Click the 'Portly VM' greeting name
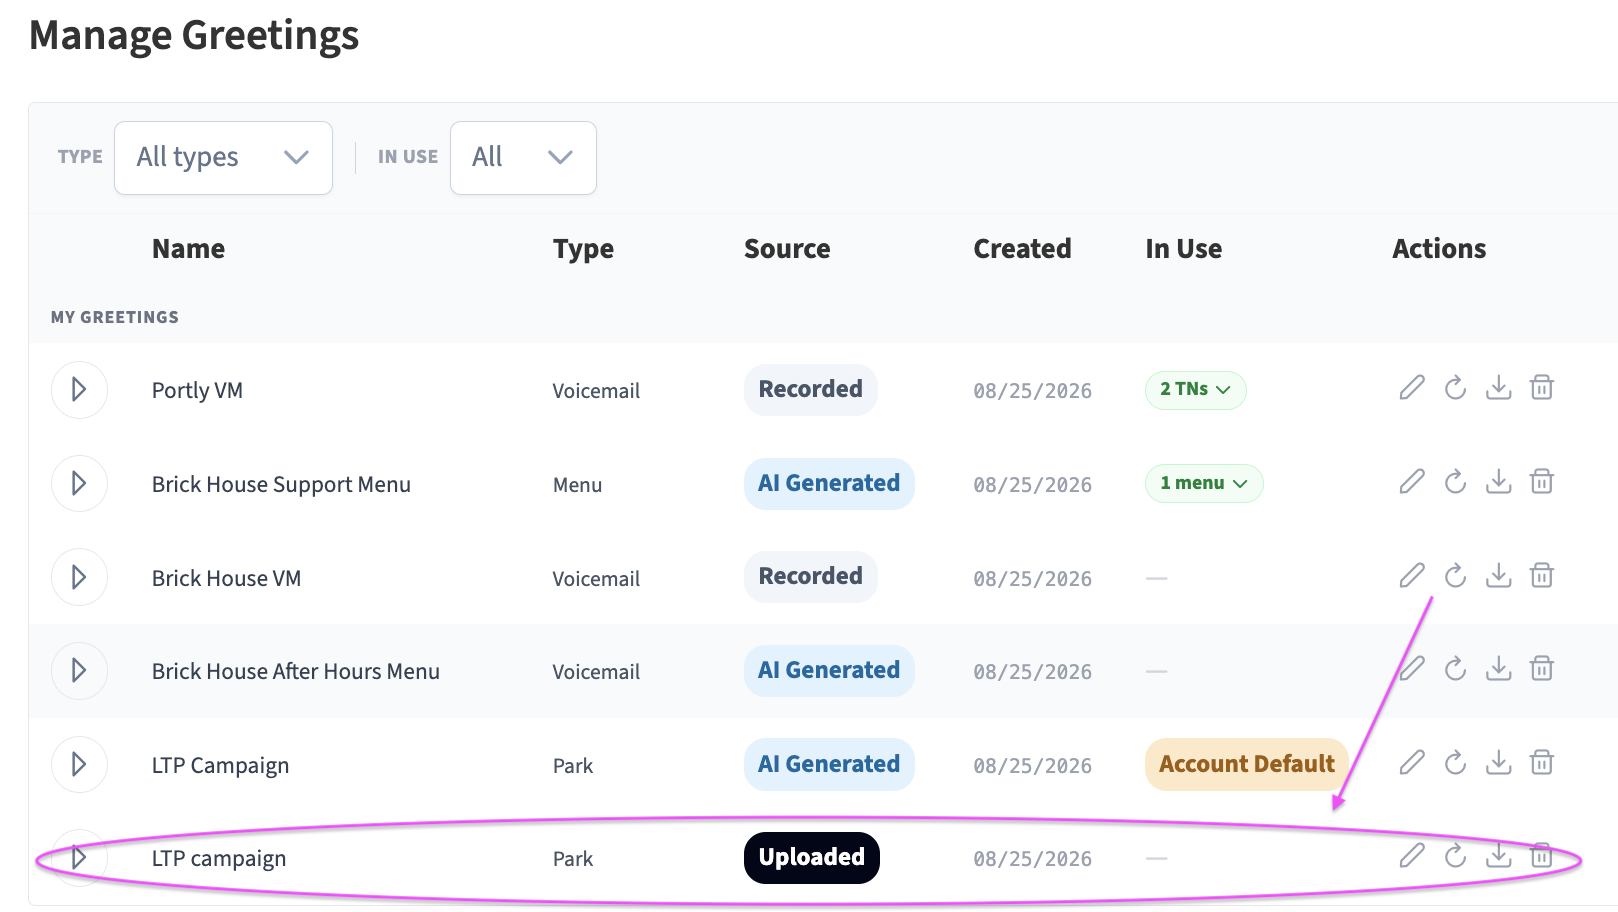1618x912 pixels. click(197, 391)
